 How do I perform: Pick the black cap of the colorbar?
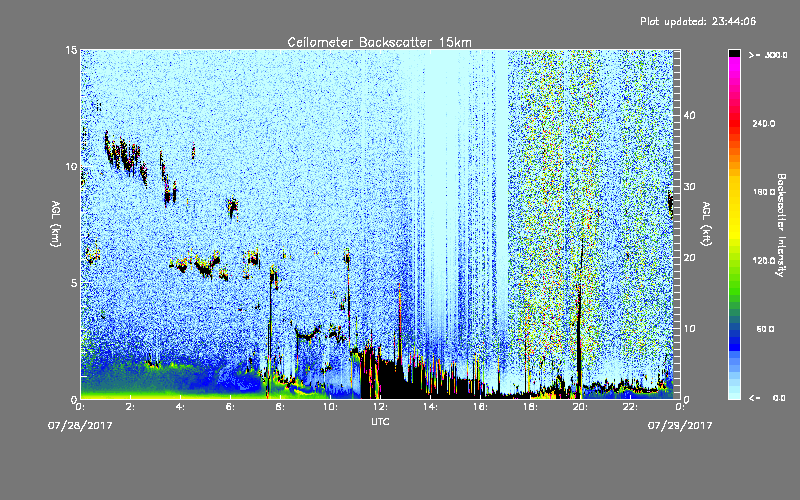734,53
